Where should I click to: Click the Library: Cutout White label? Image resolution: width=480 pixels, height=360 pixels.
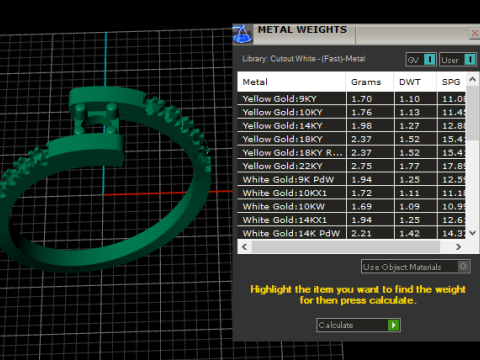pyautogui.click(x=304, y=59)
